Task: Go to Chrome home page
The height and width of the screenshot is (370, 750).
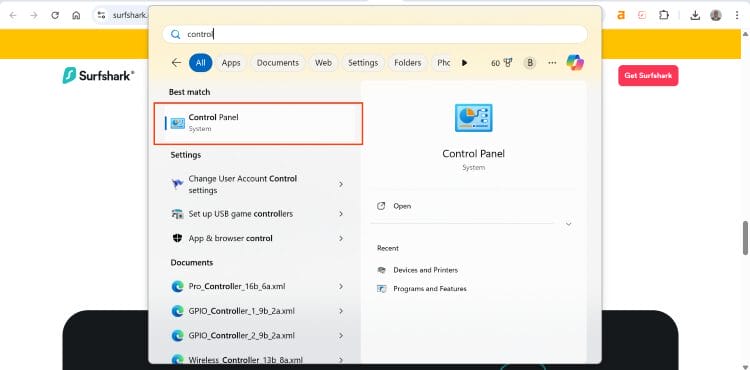Action: point(76,15)
